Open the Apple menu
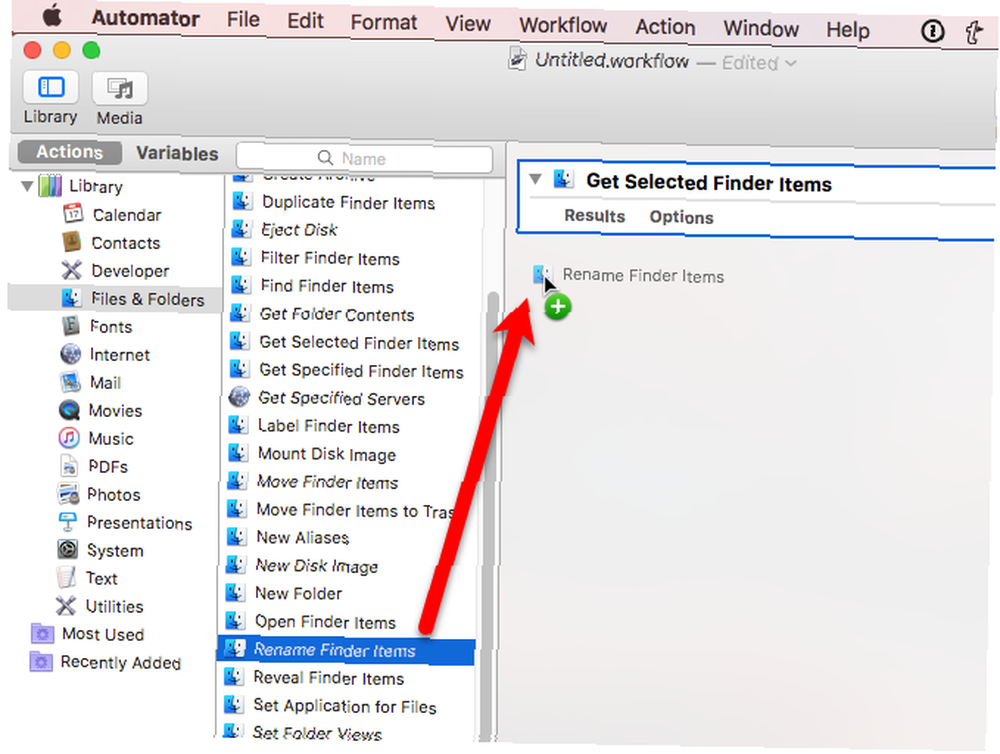This screenshot has width=1000, height=754. point(52,16)
